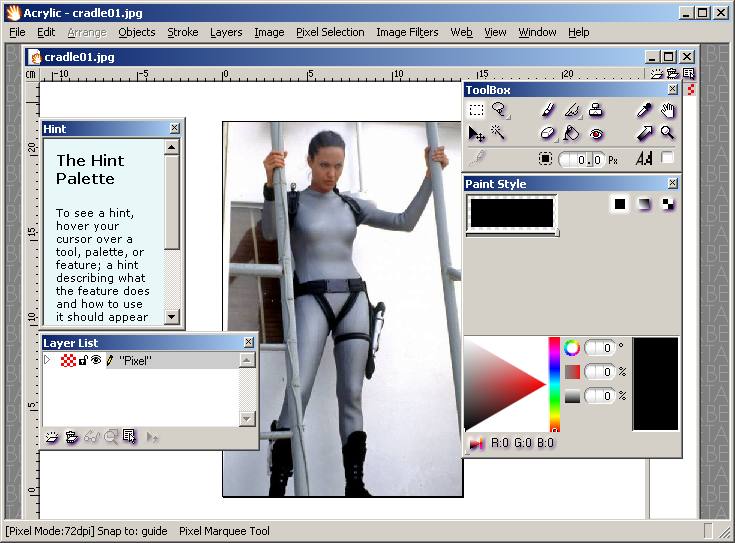The height and width of the screenshot is (543, 735).
Task: Click the Pixel layer checkerboard thumbnail
Action: pyautogui.click(x=68, y=360)
